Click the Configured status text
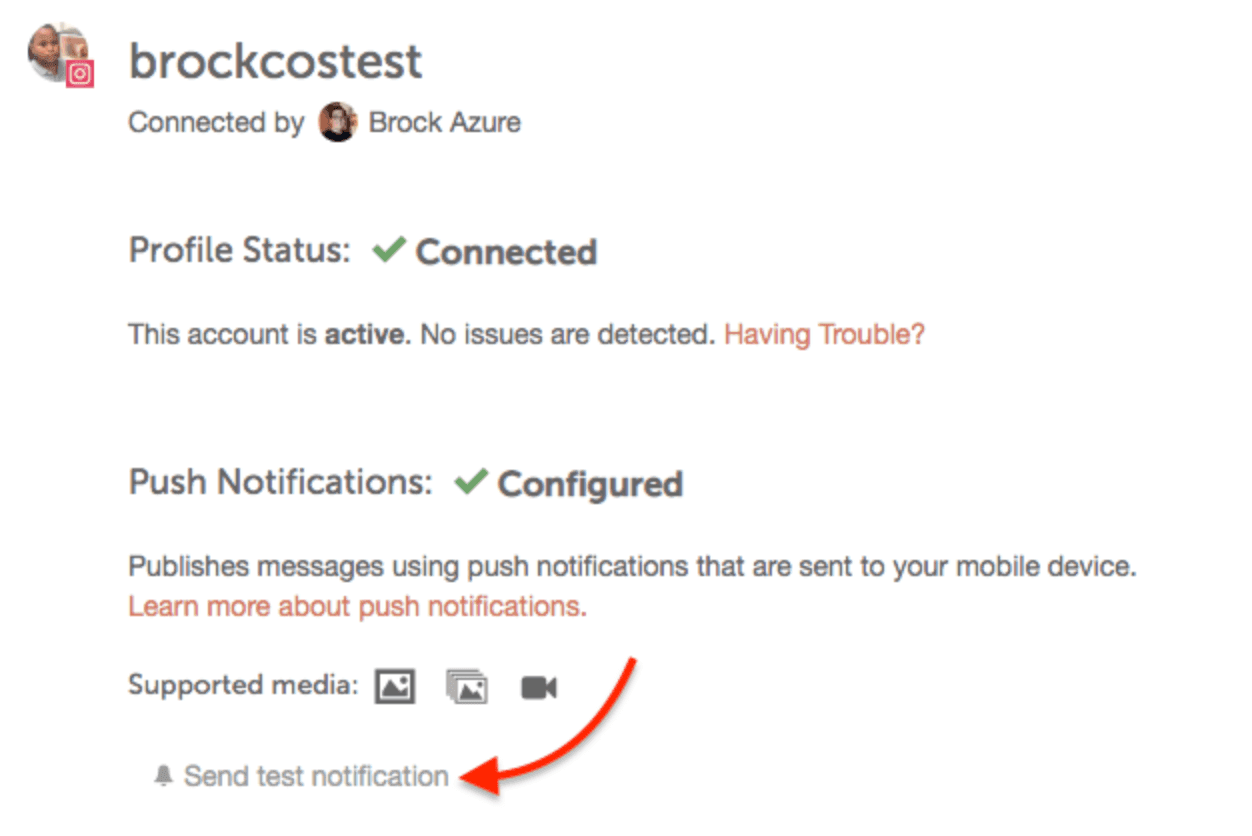 tap(590, 485)
